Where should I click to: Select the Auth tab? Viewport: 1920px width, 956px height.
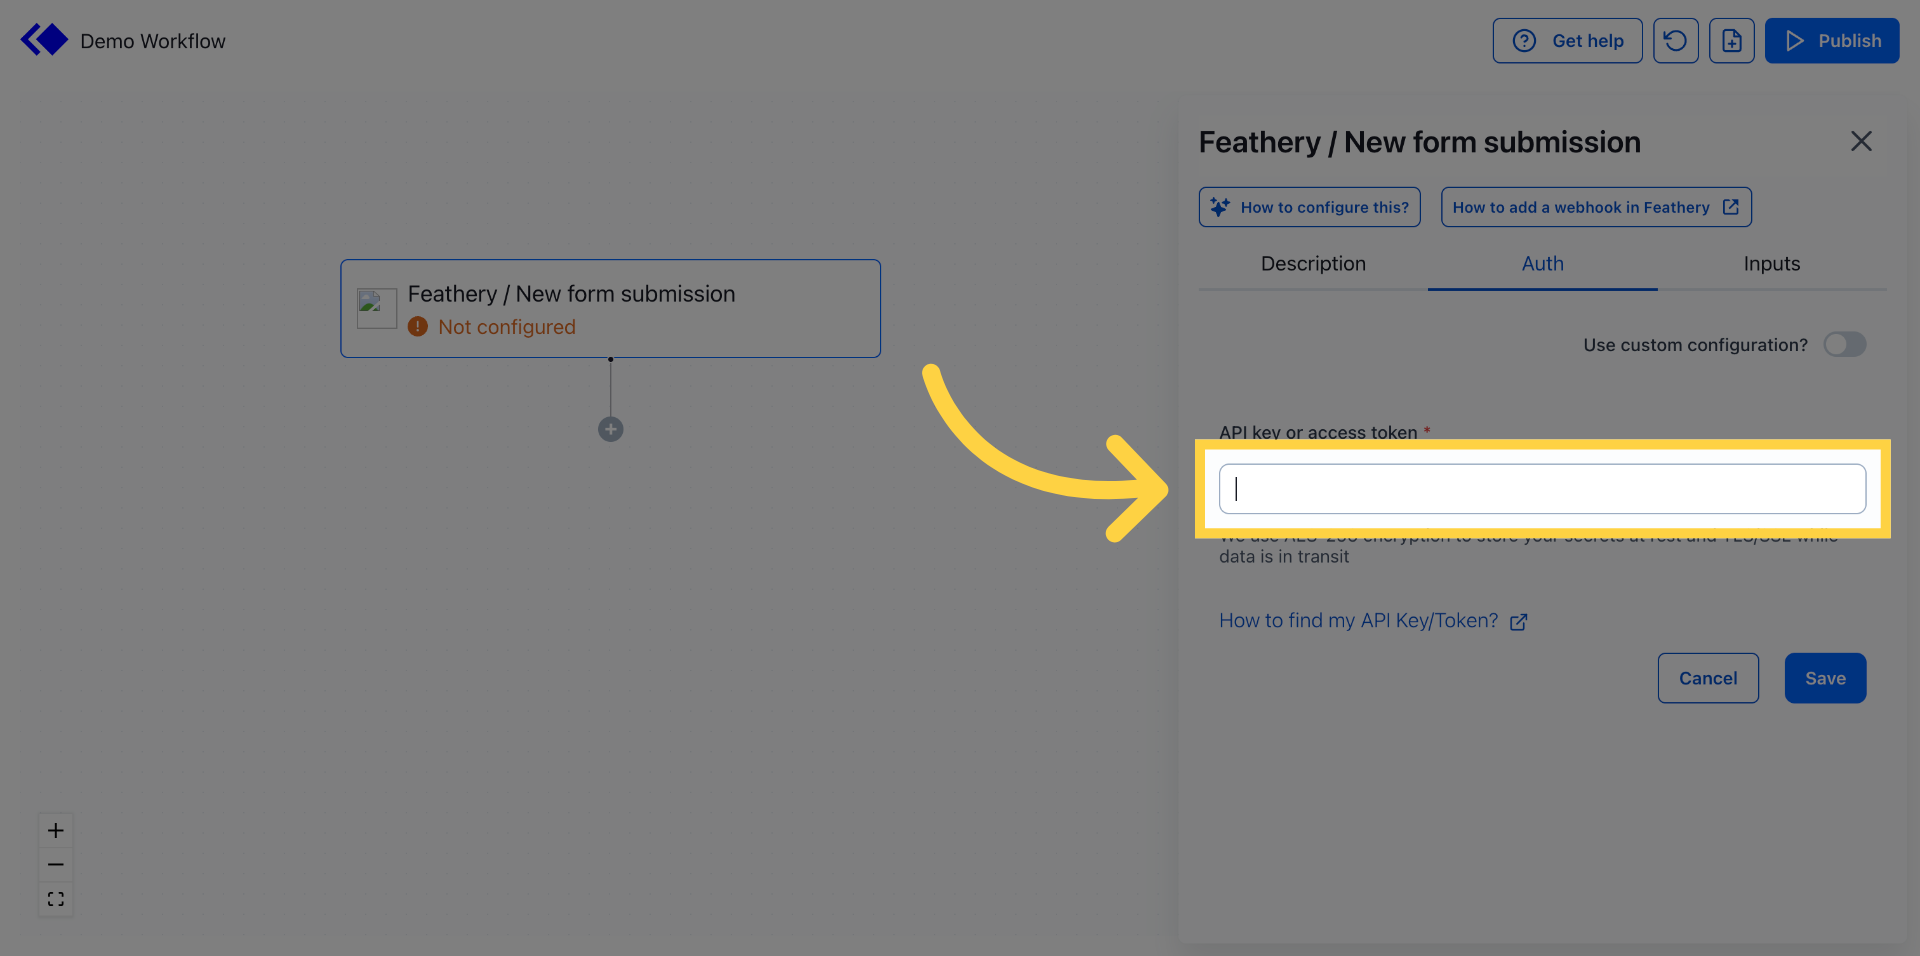[x=1542, y=263]
